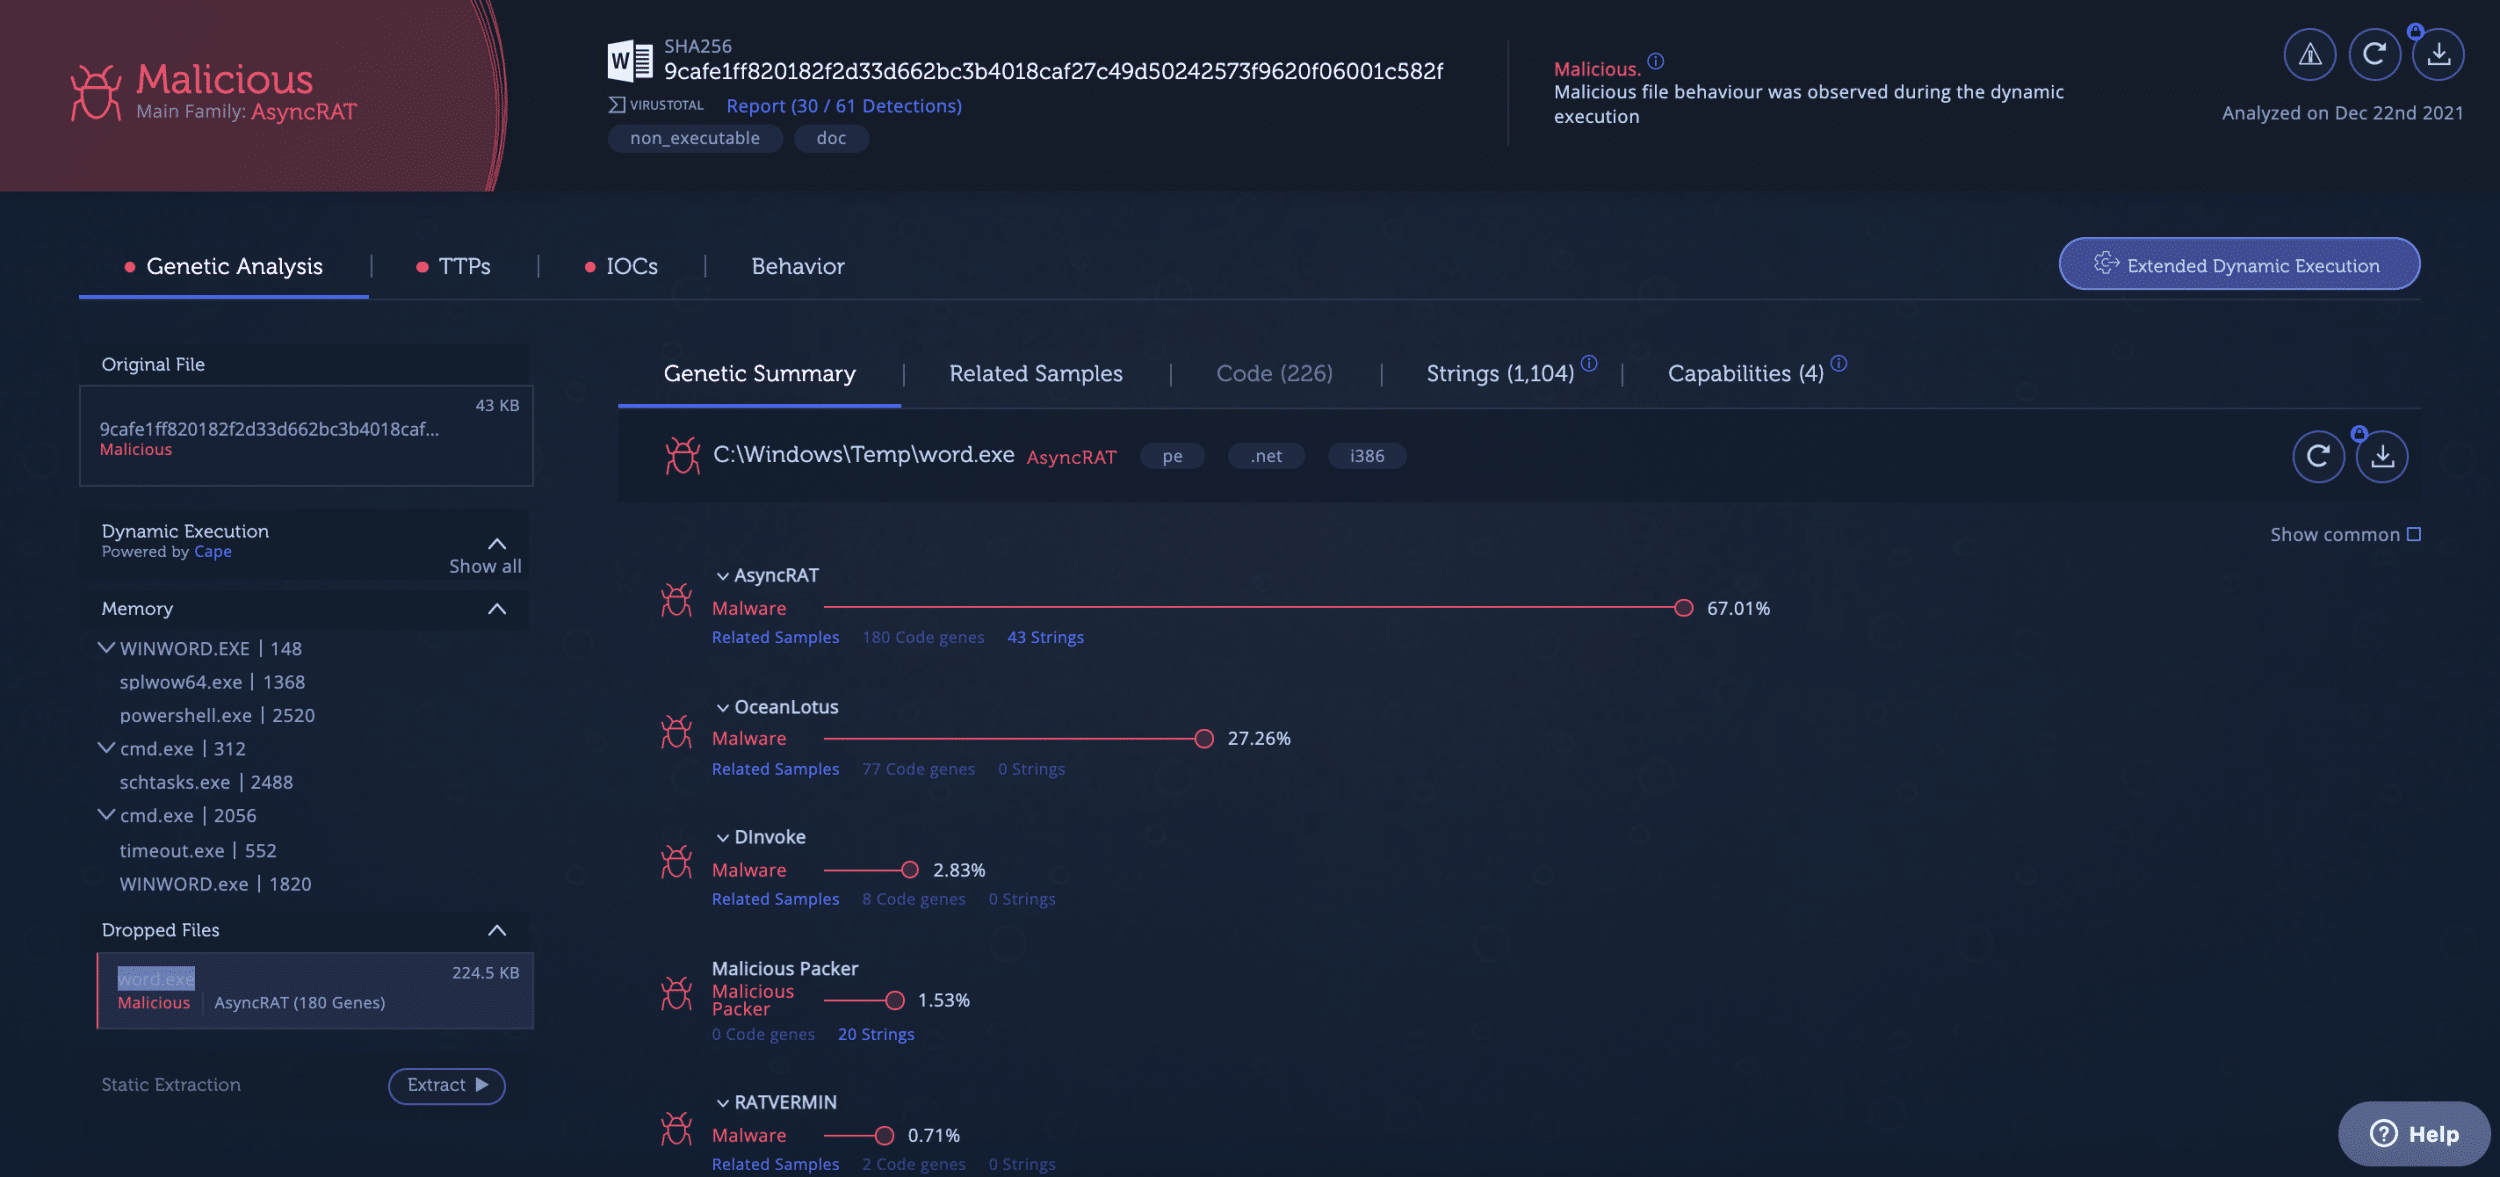Click the warning triangle icon in header

tap(2309, 55)
